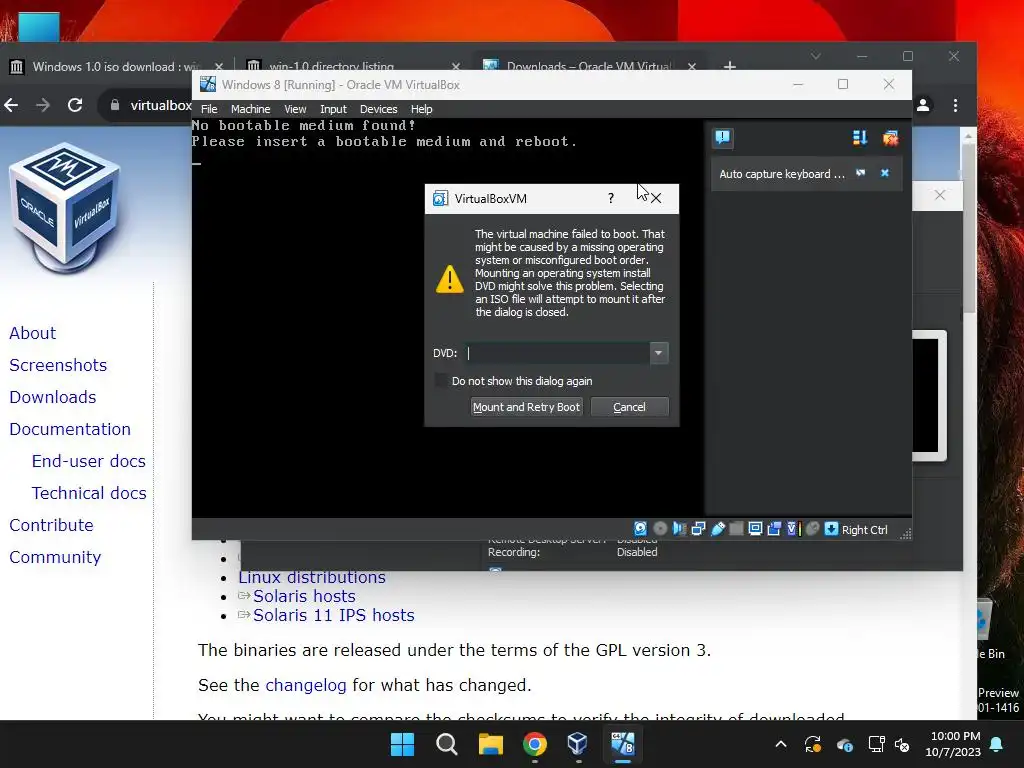Open the Help menu
The height and width of the screenshot is (768, 1024).
(421, 109)
